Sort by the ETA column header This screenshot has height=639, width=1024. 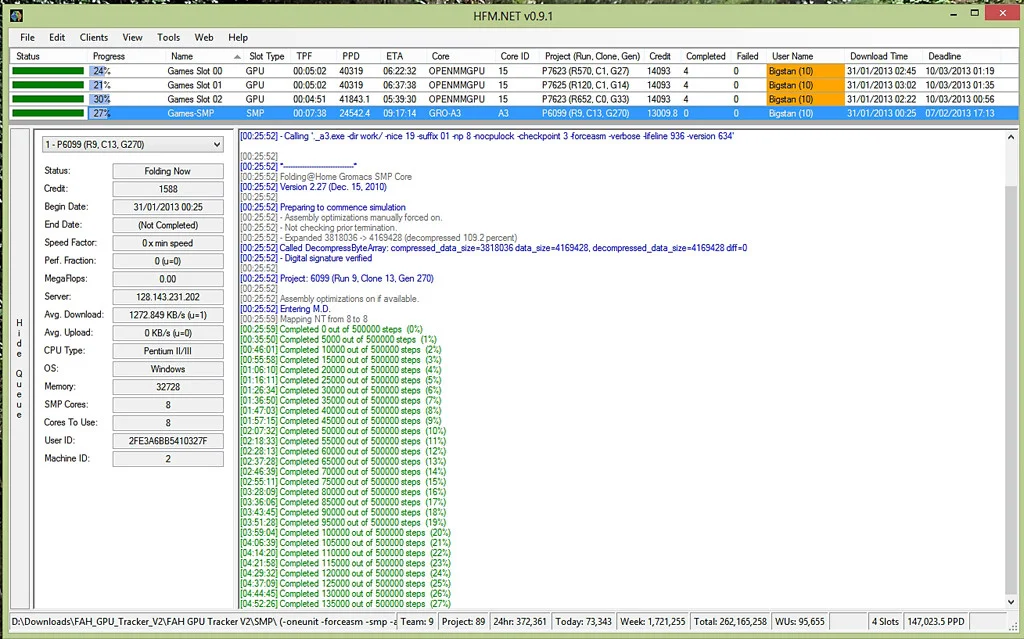[394, 56]
